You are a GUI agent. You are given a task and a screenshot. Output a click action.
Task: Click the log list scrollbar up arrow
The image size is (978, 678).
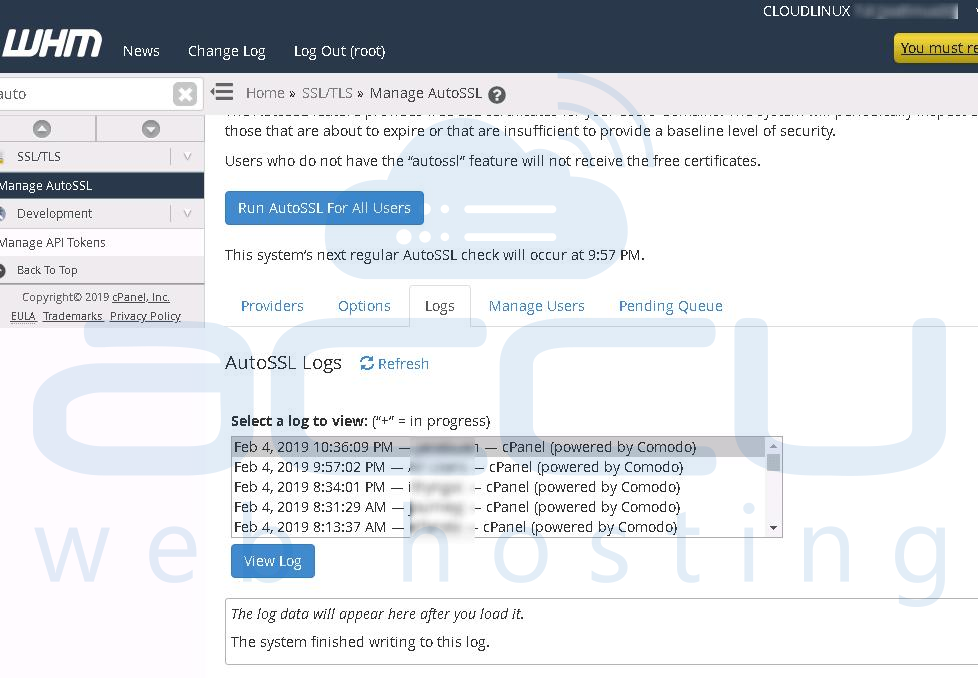[773, 445]
